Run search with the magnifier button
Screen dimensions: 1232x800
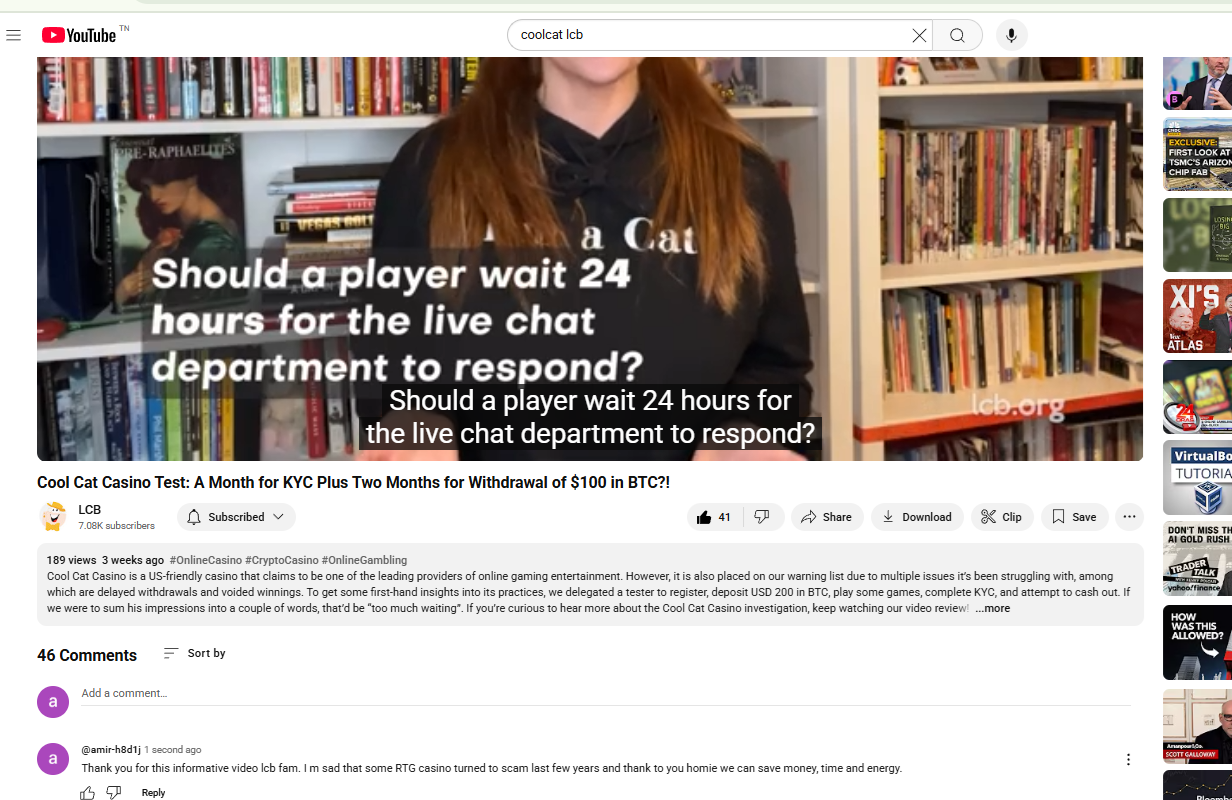tap(957, 35)
